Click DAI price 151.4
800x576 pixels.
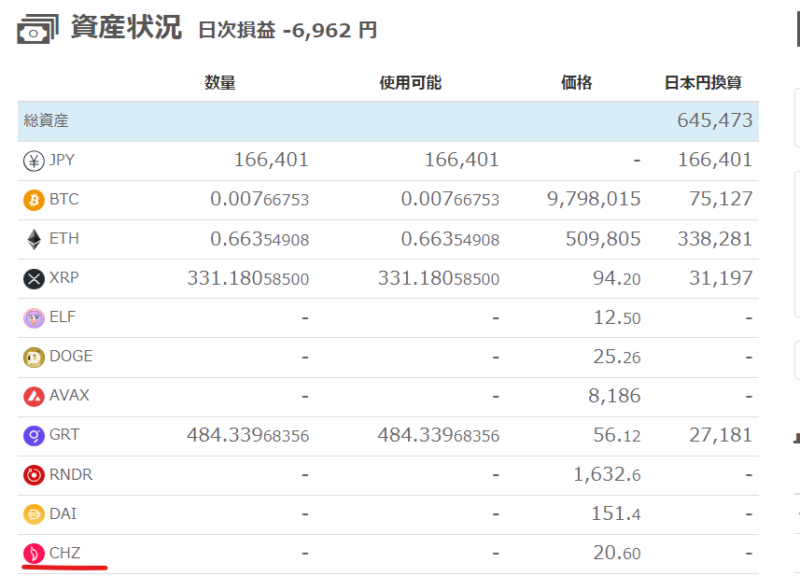coord(616,513)
